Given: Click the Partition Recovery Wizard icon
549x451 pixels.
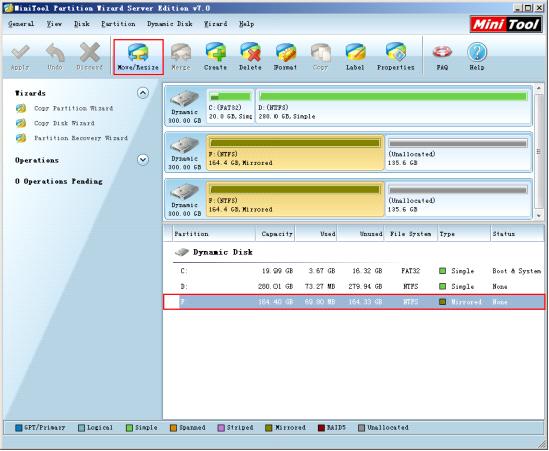Looking at the screenshot, I should click(21, 138).
